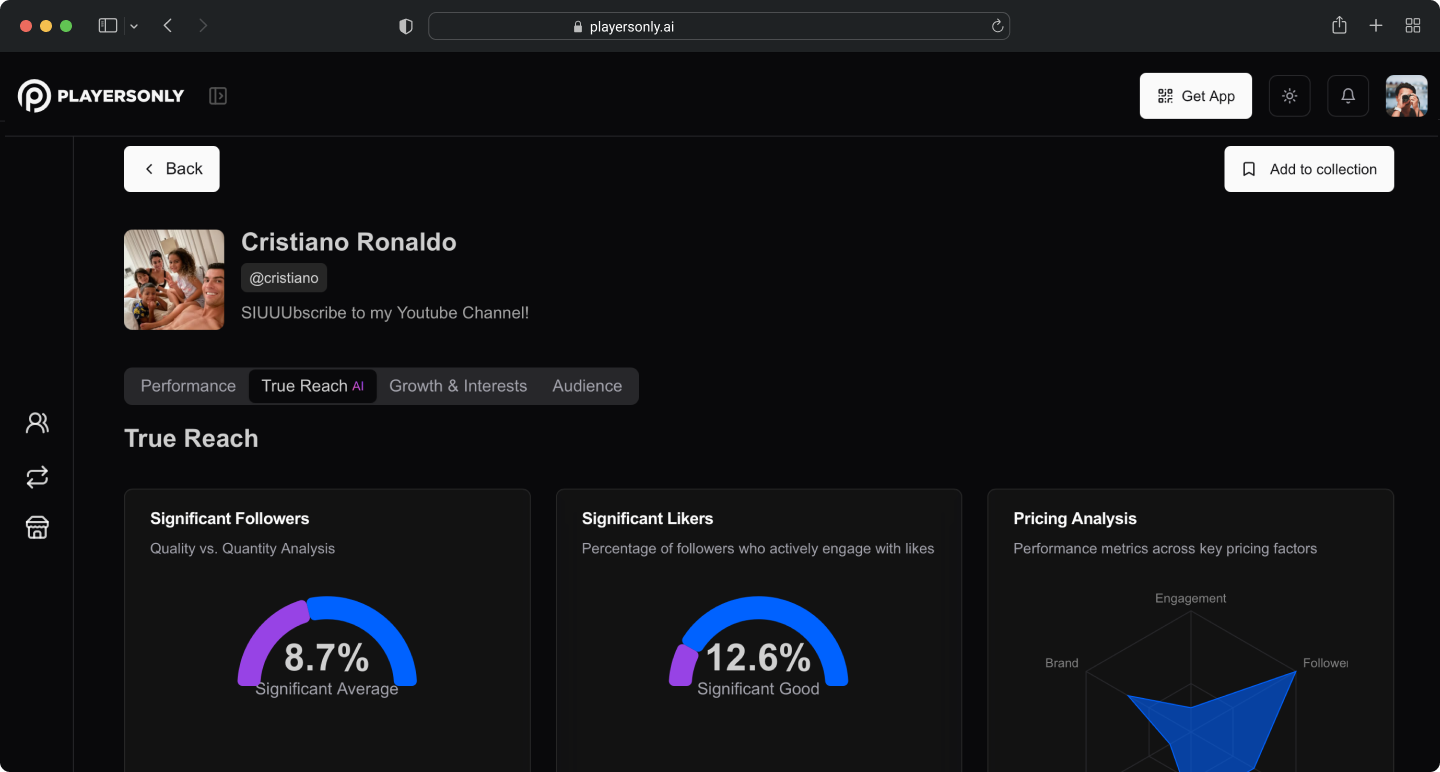The image size is (1440, 772).
Task: Open the Audience tab
Action: 587,386
